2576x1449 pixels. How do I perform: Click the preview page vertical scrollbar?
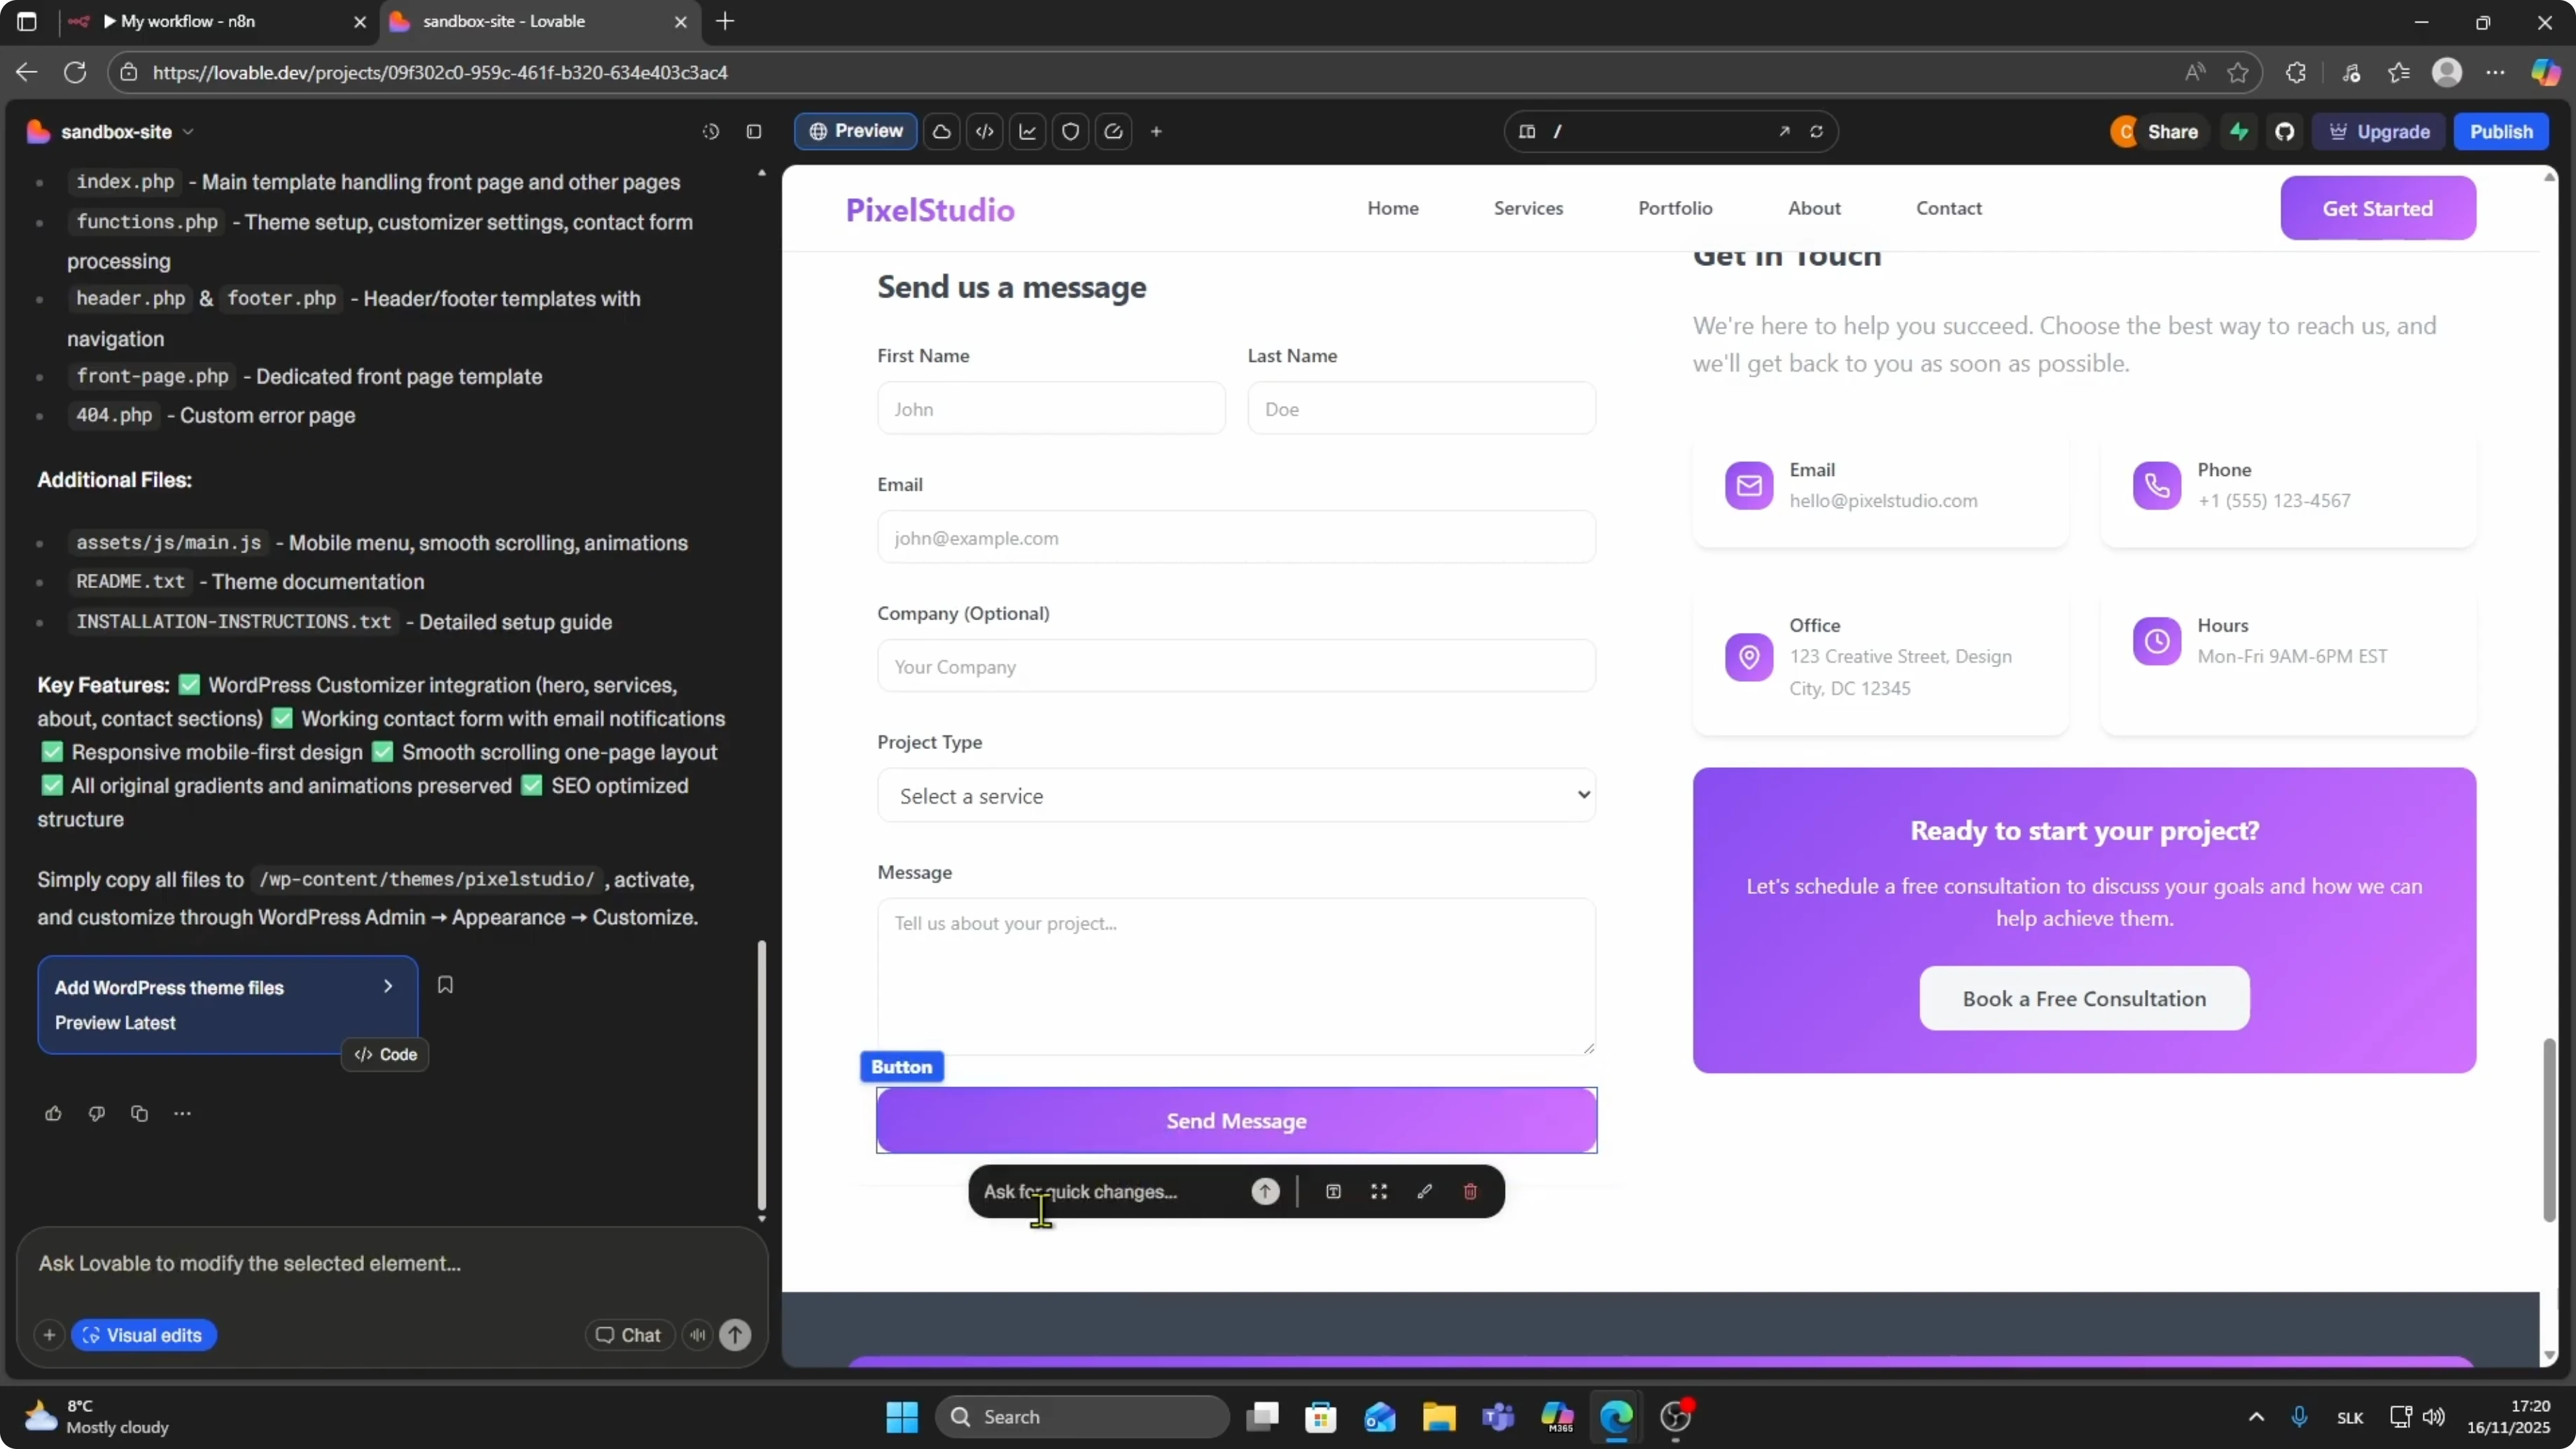tap(2549, 1130)
